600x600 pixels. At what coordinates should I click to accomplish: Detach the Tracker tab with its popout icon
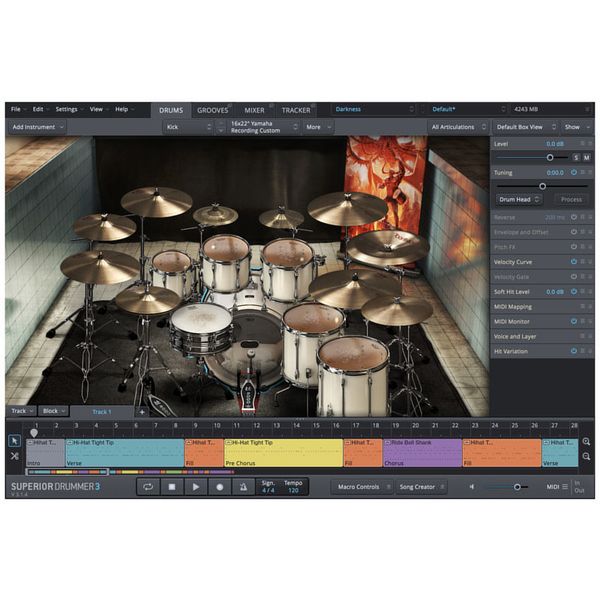(x=313, y=105)
